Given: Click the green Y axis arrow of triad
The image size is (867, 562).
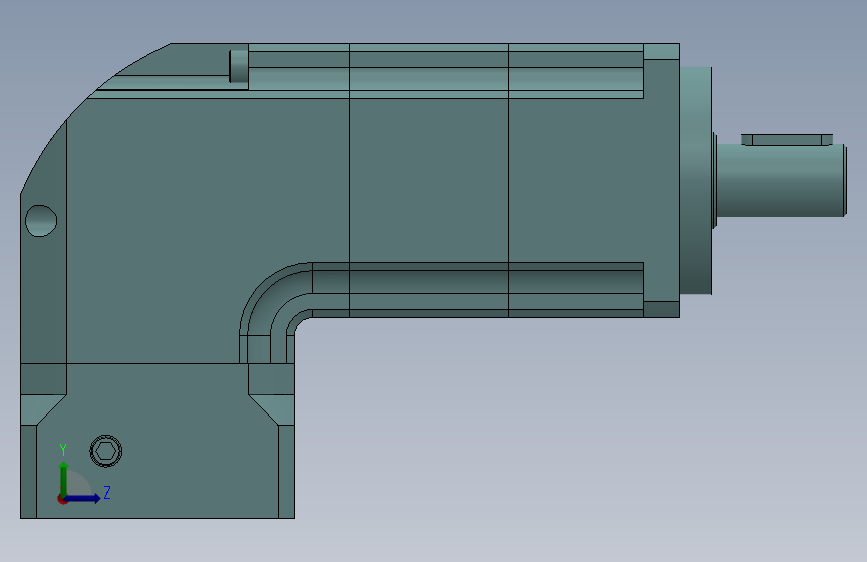Looking at the screenshot, I should 64,480.
